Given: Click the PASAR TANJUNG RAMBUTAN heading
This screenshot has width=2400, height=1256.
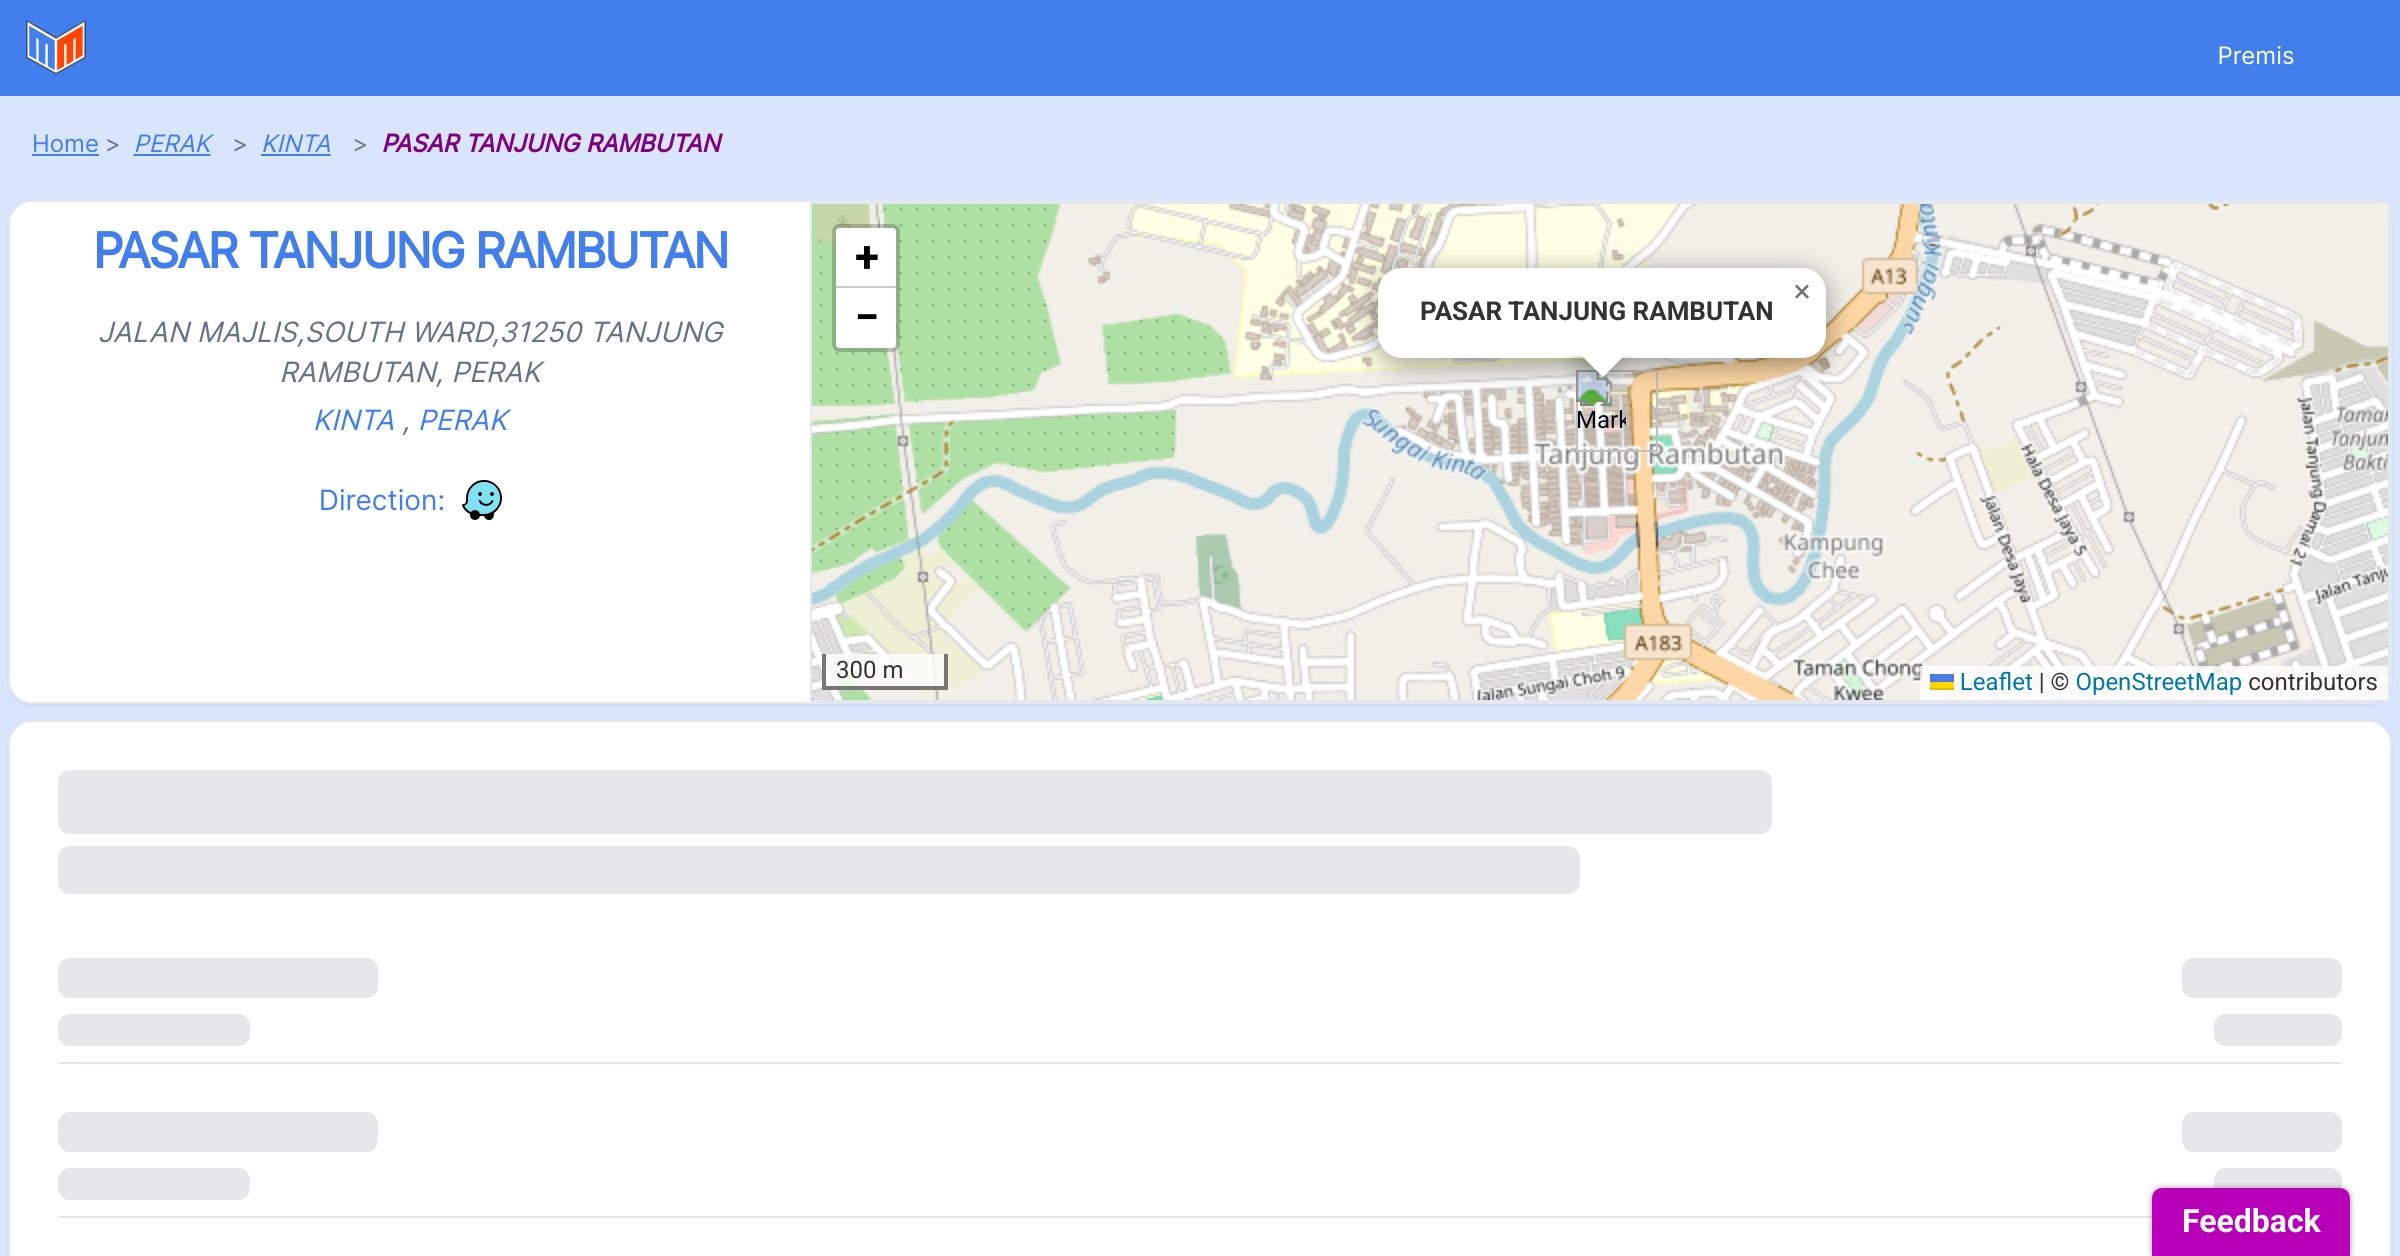Looking at the screenshot, I should tap(411, 251).
